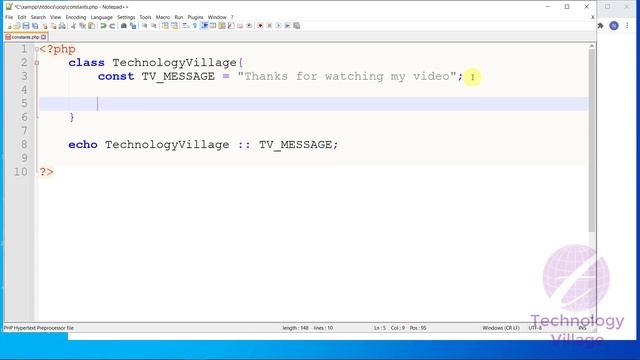This screenshot has width=640, height=360.
Task: Open the File menu
Action: [9, 17]
